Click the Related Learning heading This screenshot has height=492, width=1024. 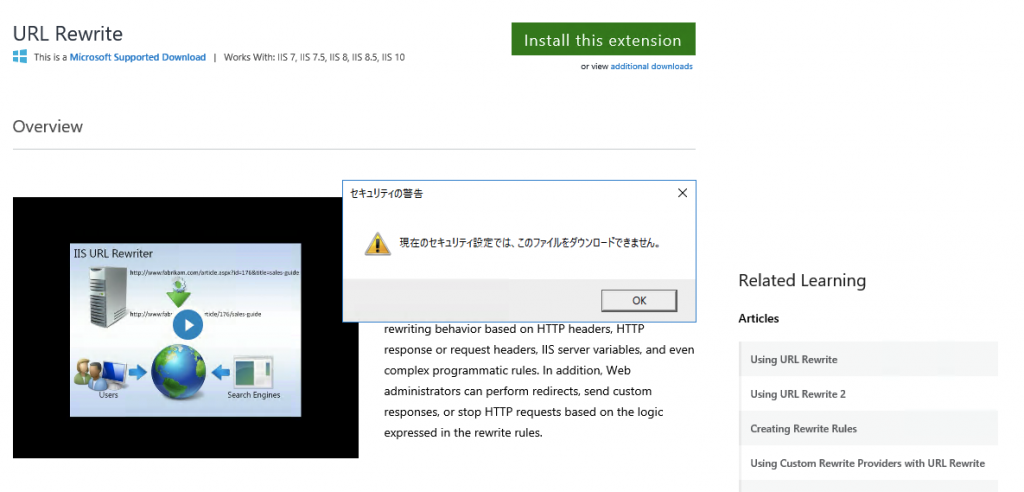[x=802, y=280]
